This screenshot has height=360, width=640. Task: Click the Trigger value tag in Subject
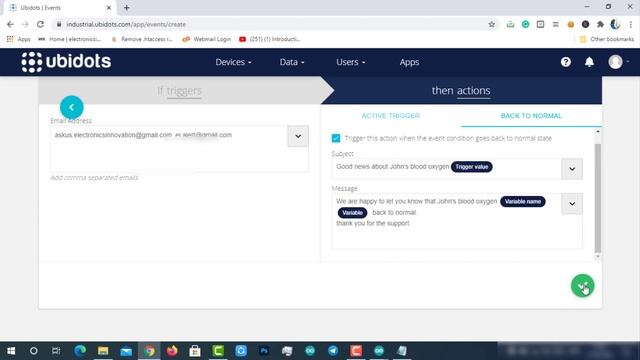pyautogui.click(x=471, y=167)
